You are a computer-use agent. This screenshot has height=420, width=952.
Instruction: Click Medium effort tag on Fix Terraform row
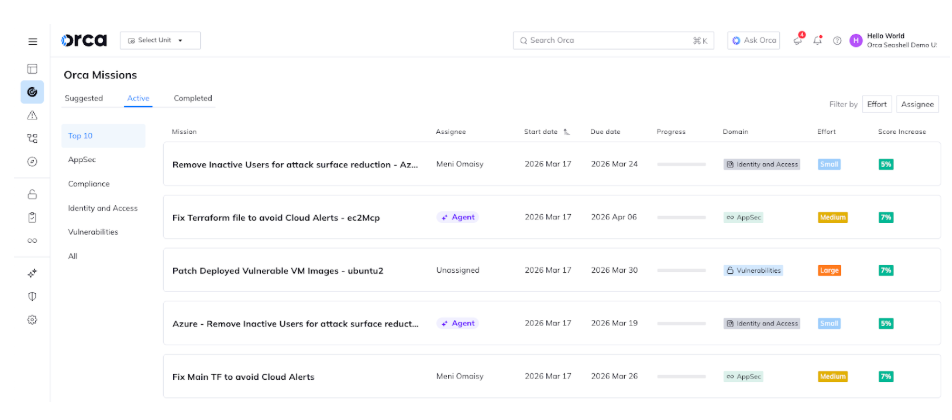point(832,217)
